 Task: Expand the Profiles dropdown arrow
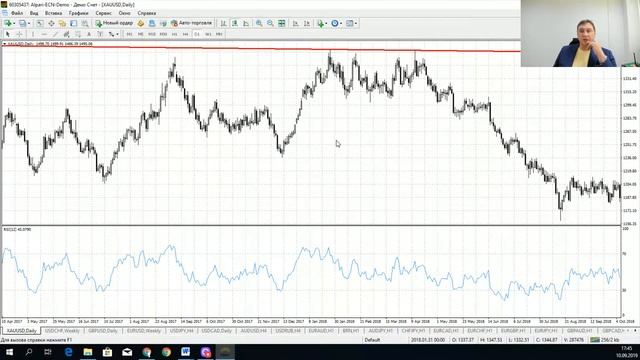[29, 23]
